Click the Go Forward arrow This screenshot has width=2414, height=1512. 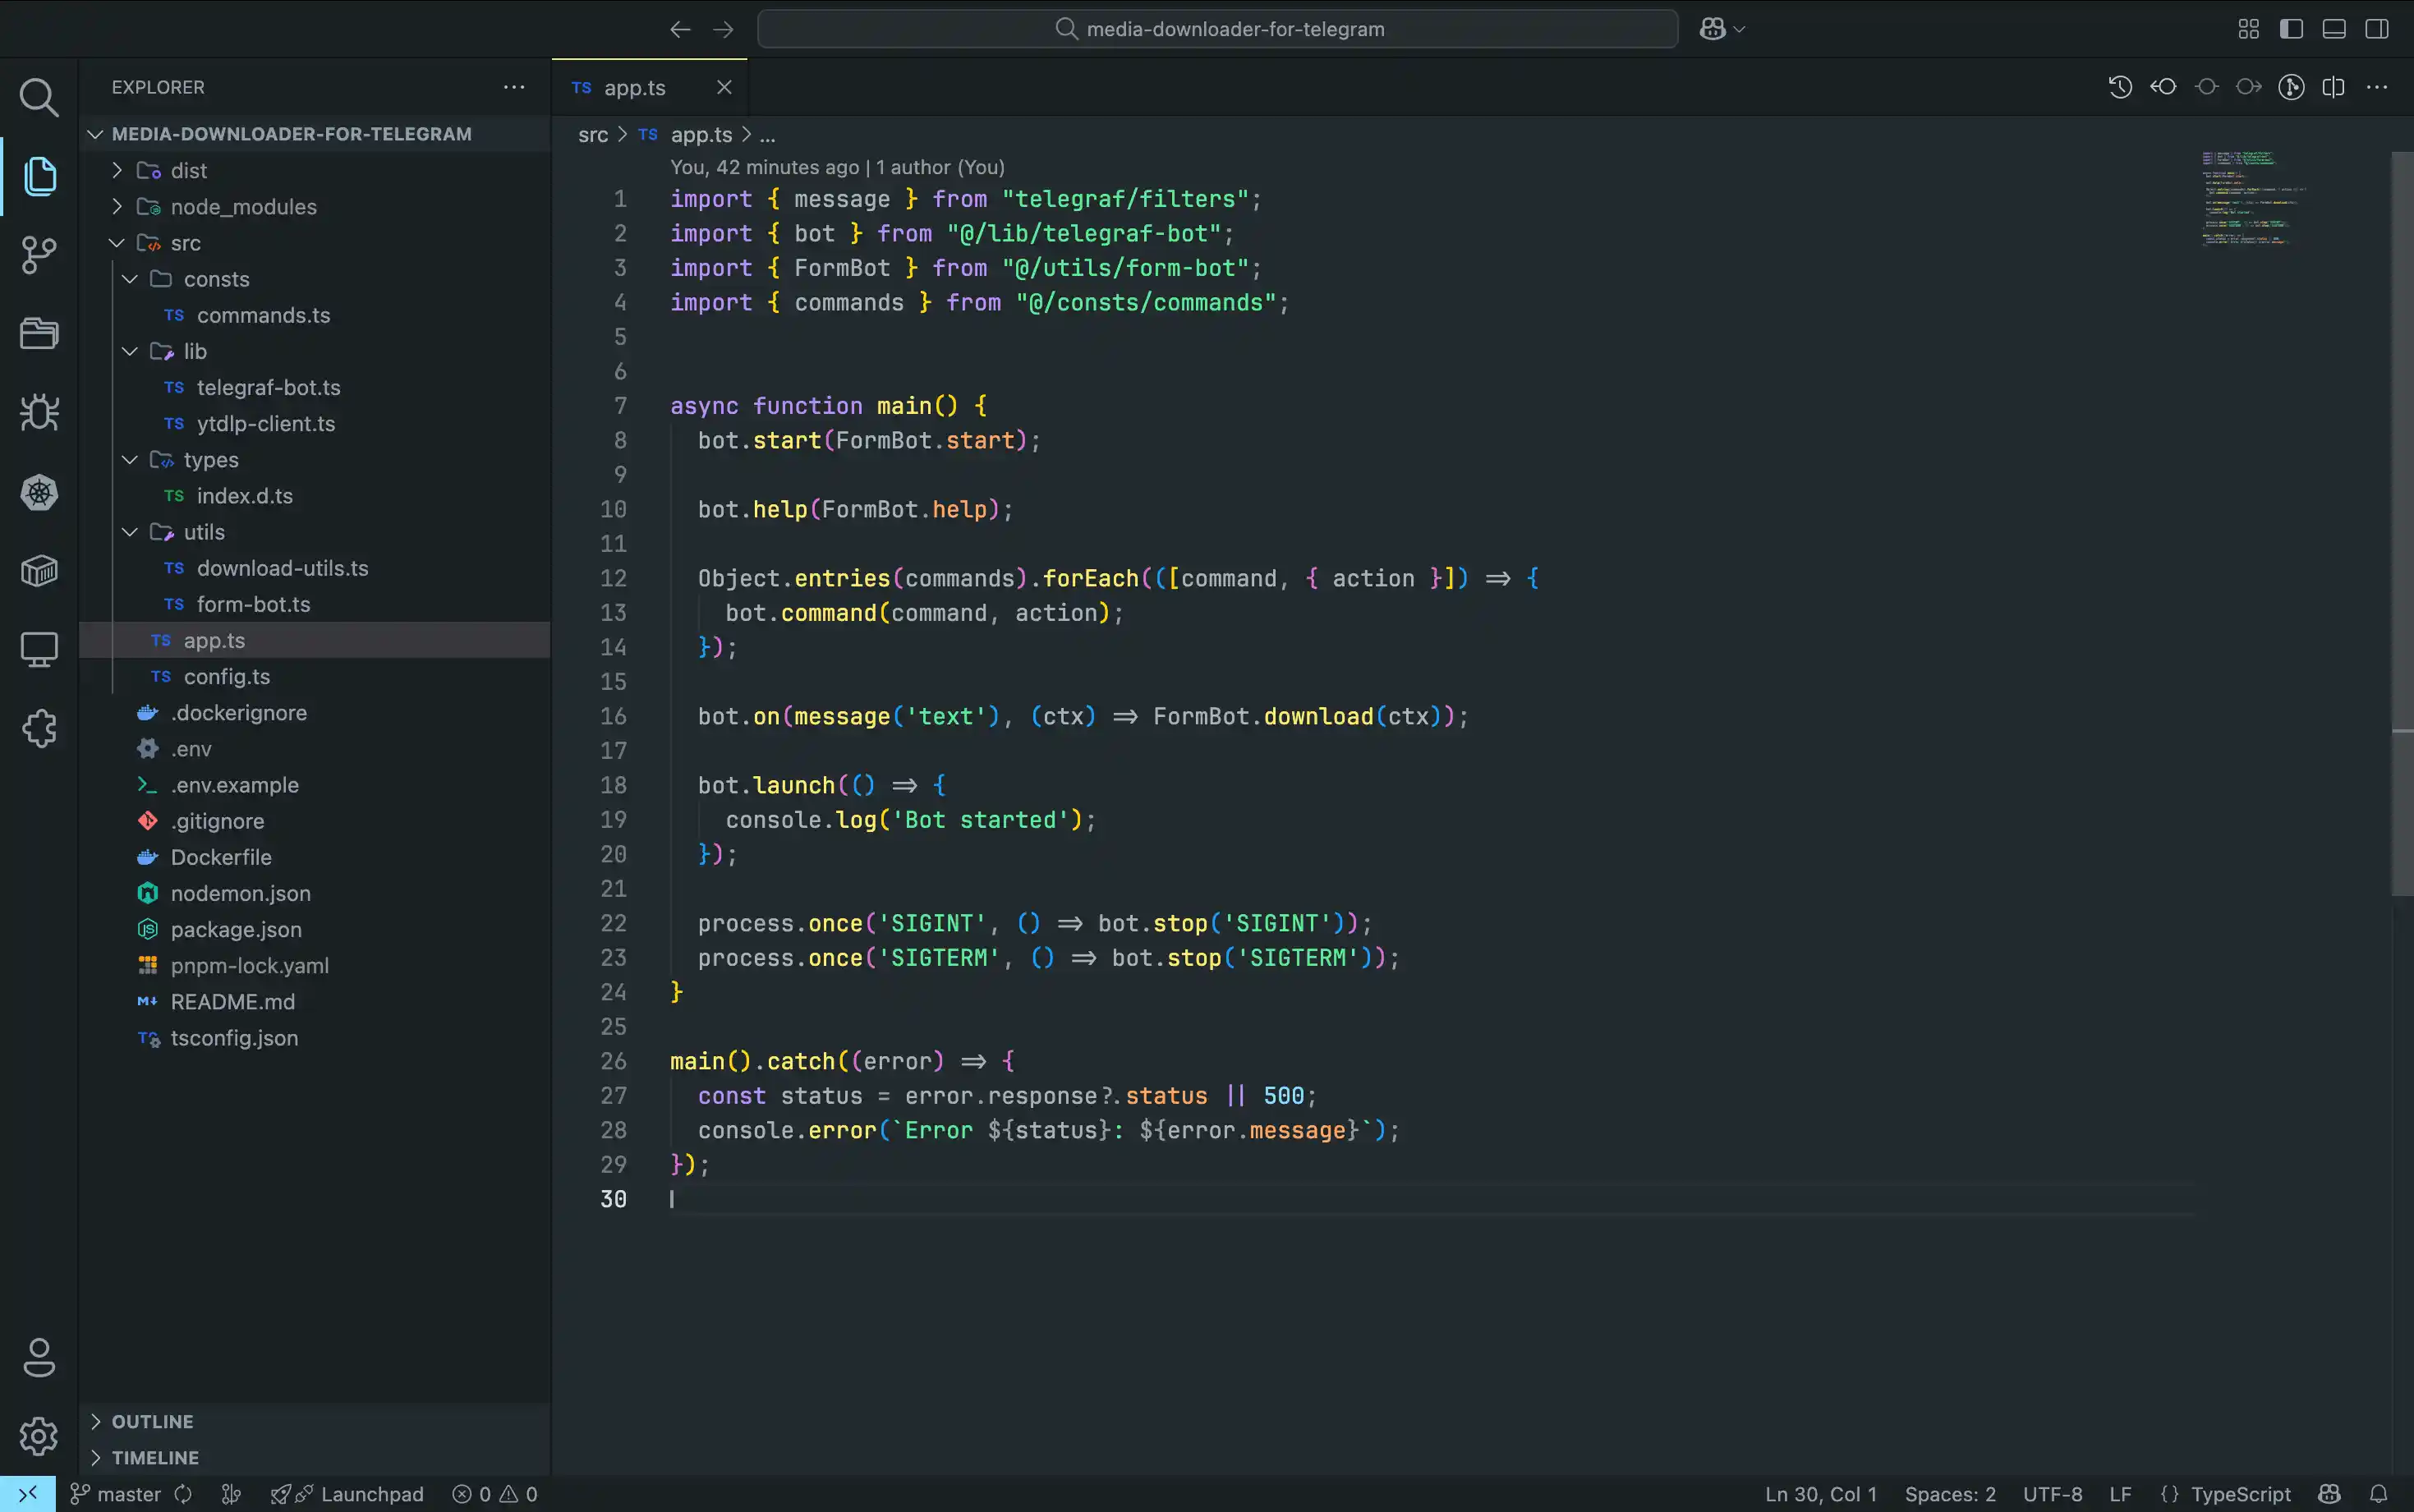click(x=723, y=29)
